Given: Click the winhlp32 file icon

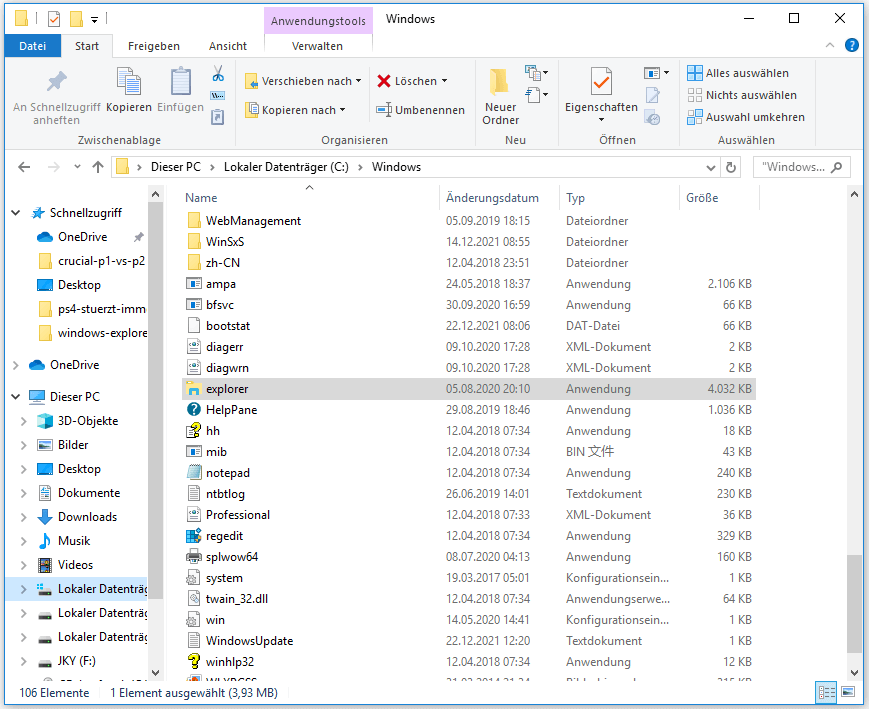Looking at the screenshot, I should click(193, 661).
